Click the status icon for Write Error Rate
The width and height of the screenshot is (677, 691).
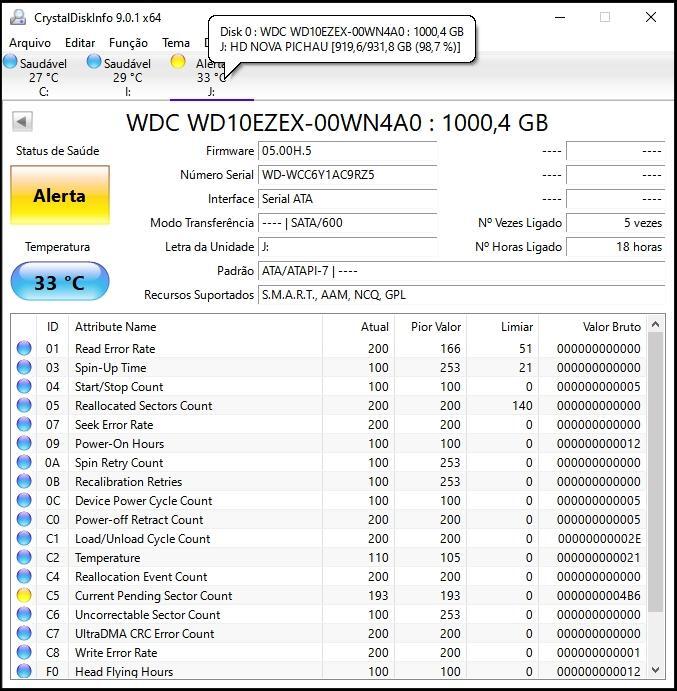coord(24,652)
